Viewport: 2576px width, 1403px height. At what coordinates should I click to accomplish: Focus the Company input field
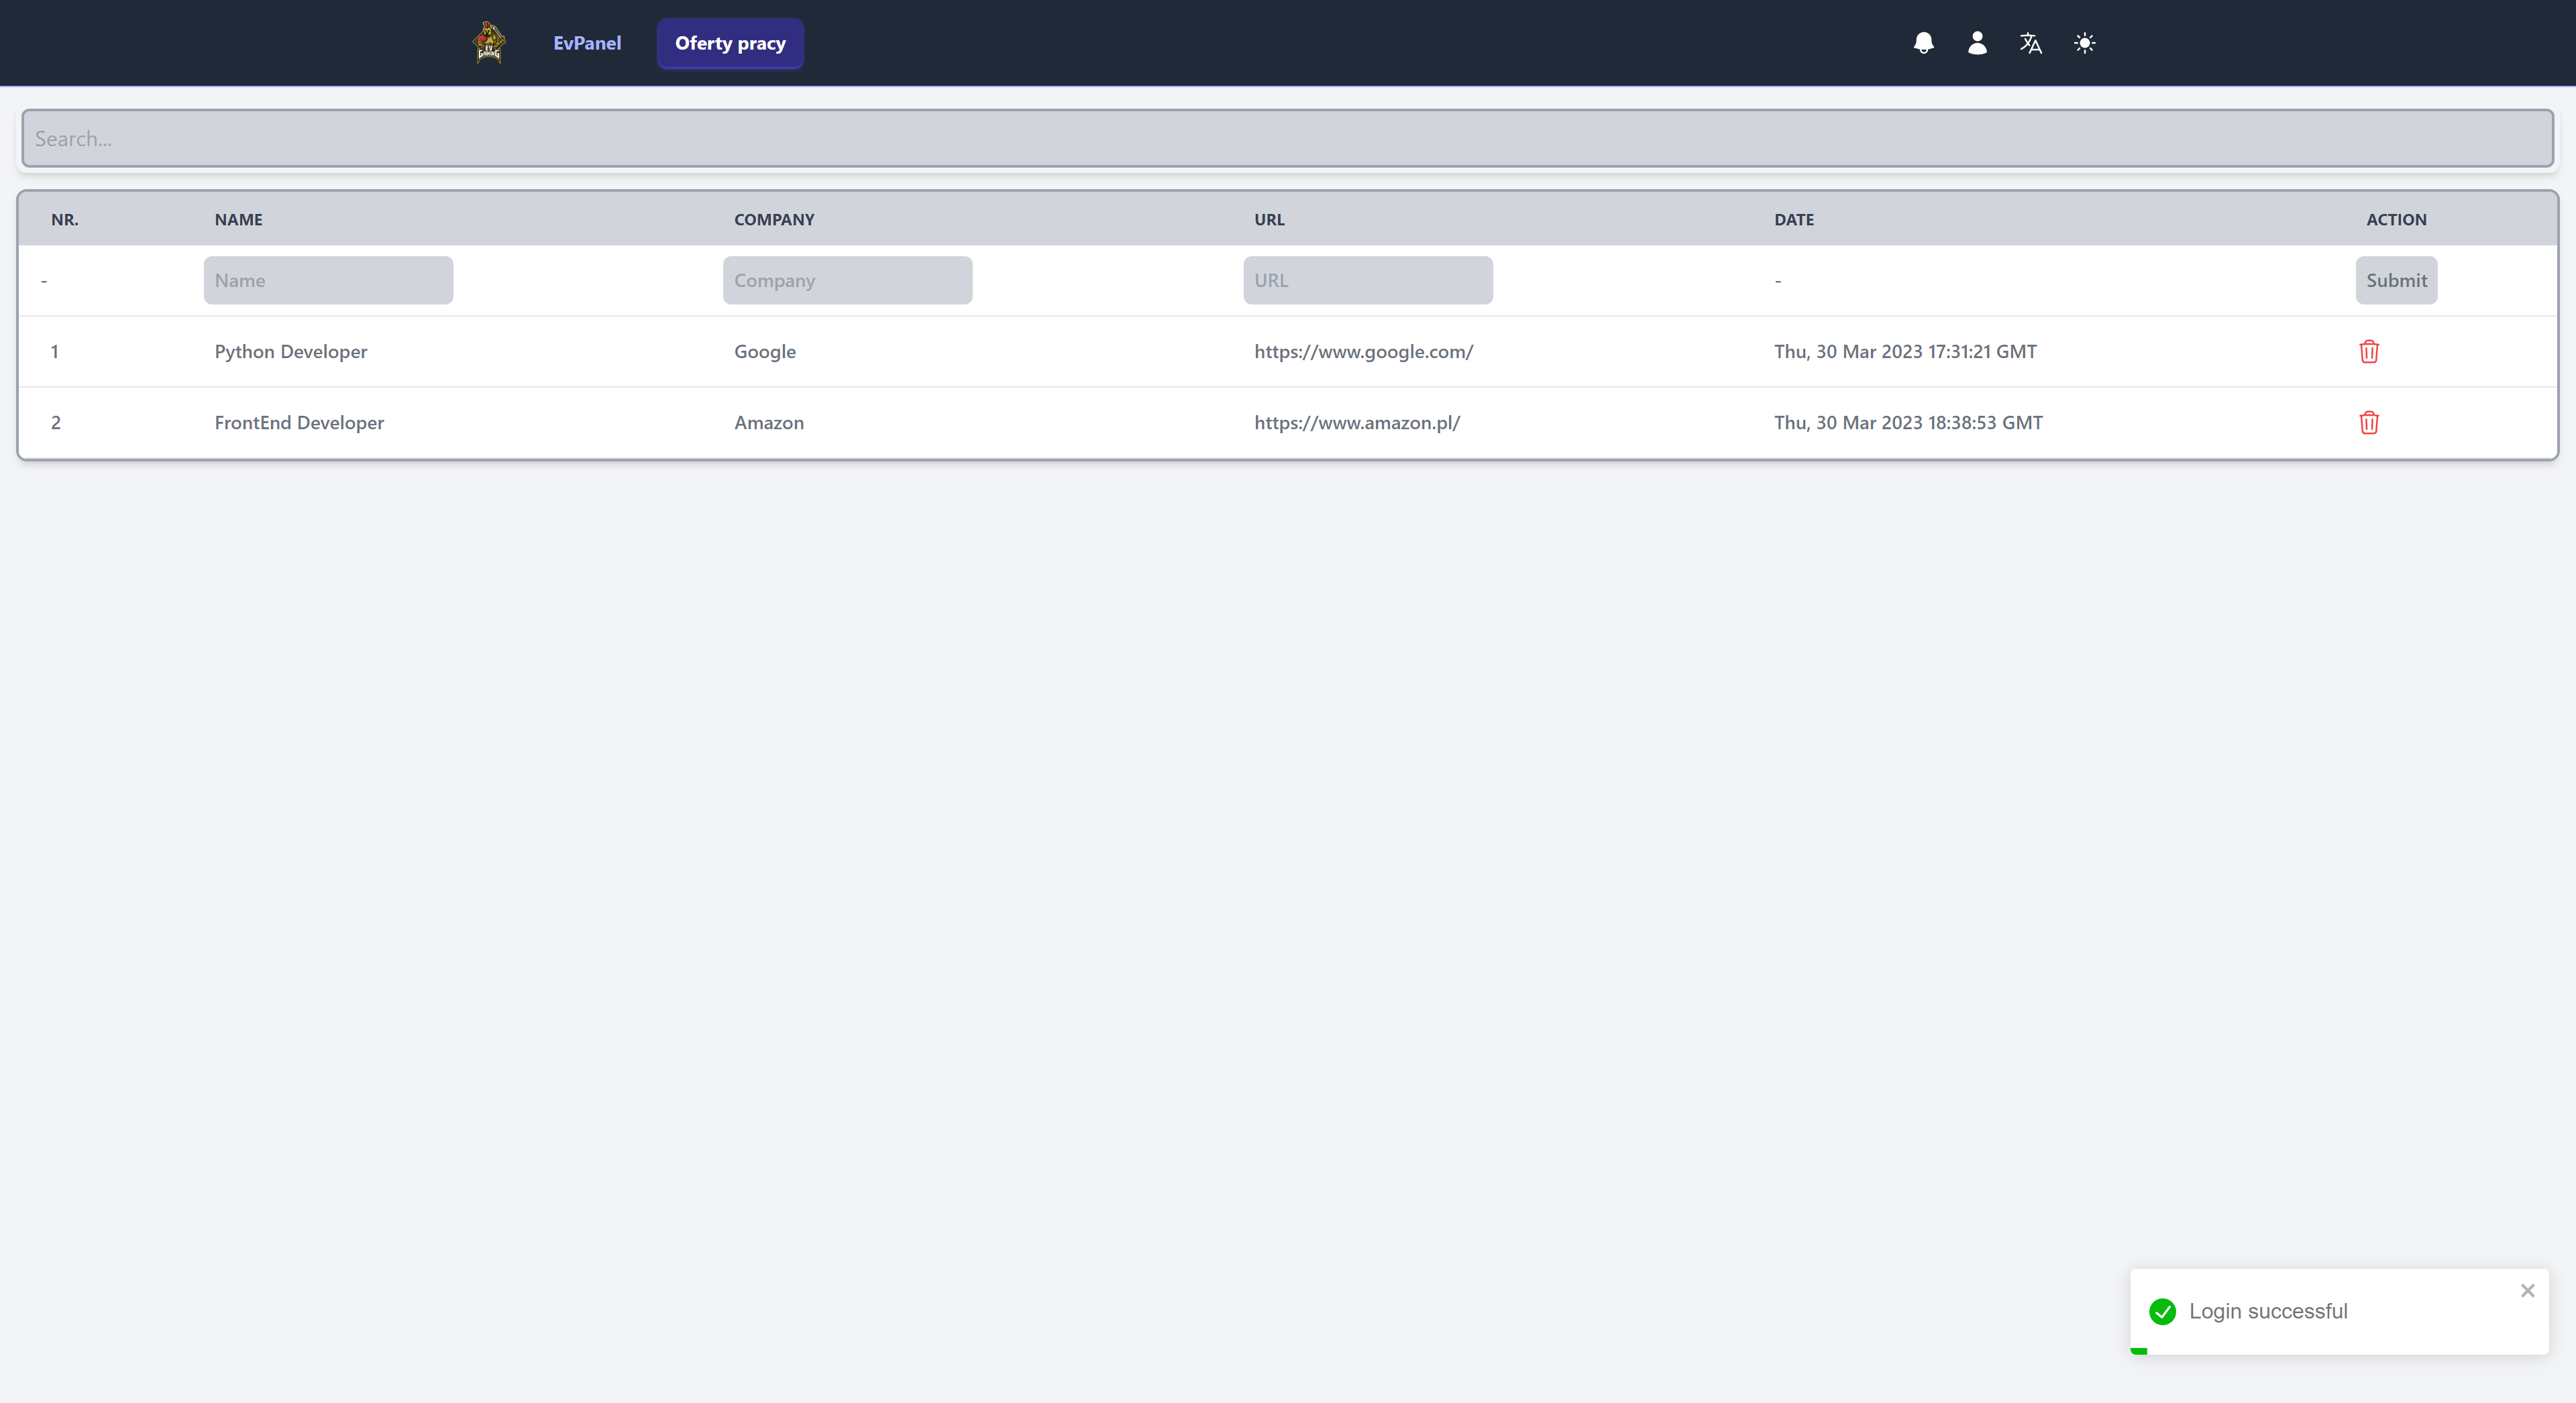coord(847,280)
